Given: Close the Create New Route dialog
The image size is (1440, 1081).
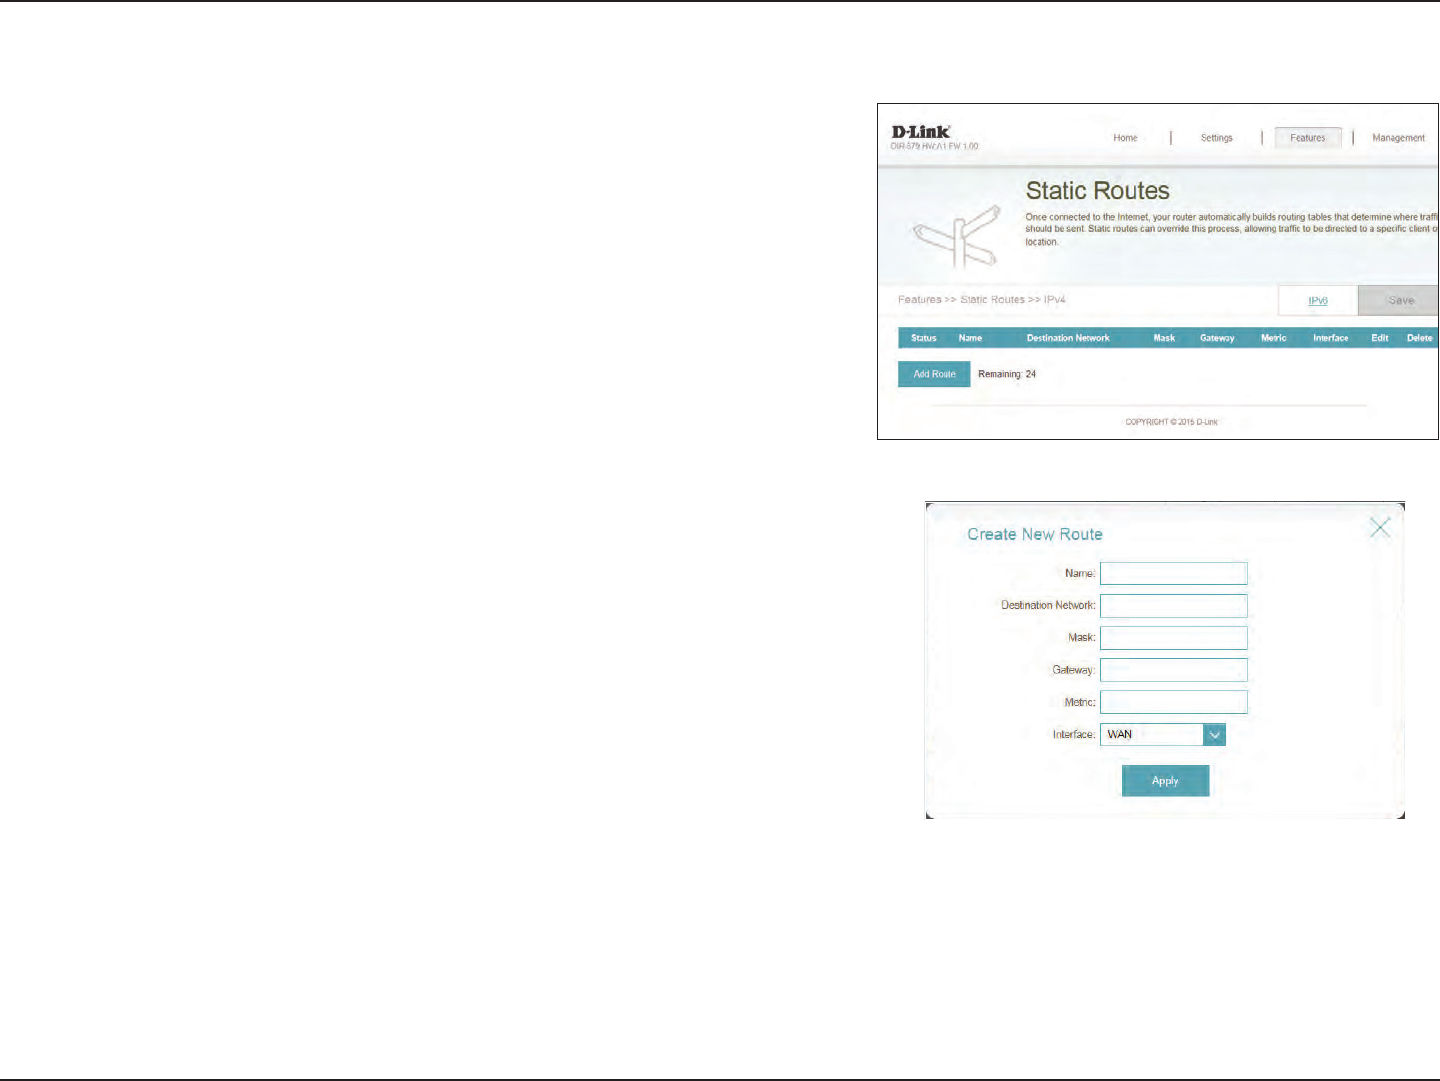Looking at the screenshot, I should pyautogui.click(x=1380, y=528).
